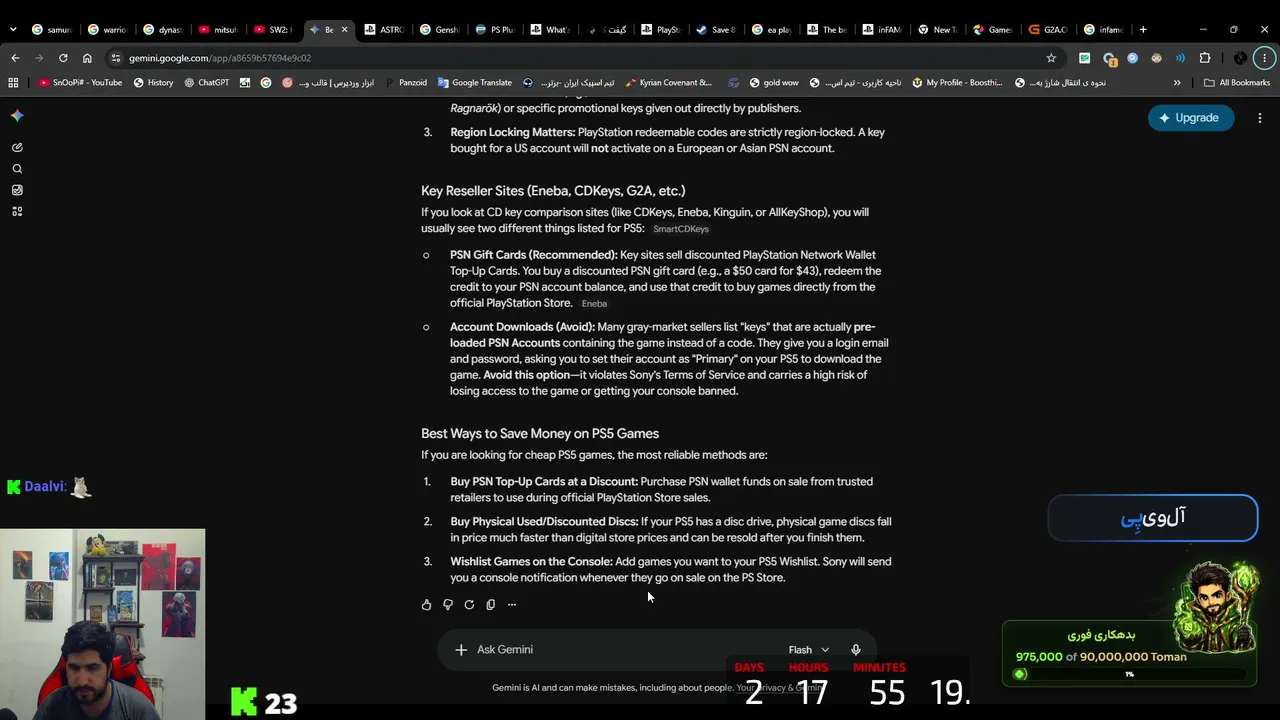Click the Upgrade button
The width and height of the screenshot is (1280, 720).
pyautogui.click(x=1191, y=118)
